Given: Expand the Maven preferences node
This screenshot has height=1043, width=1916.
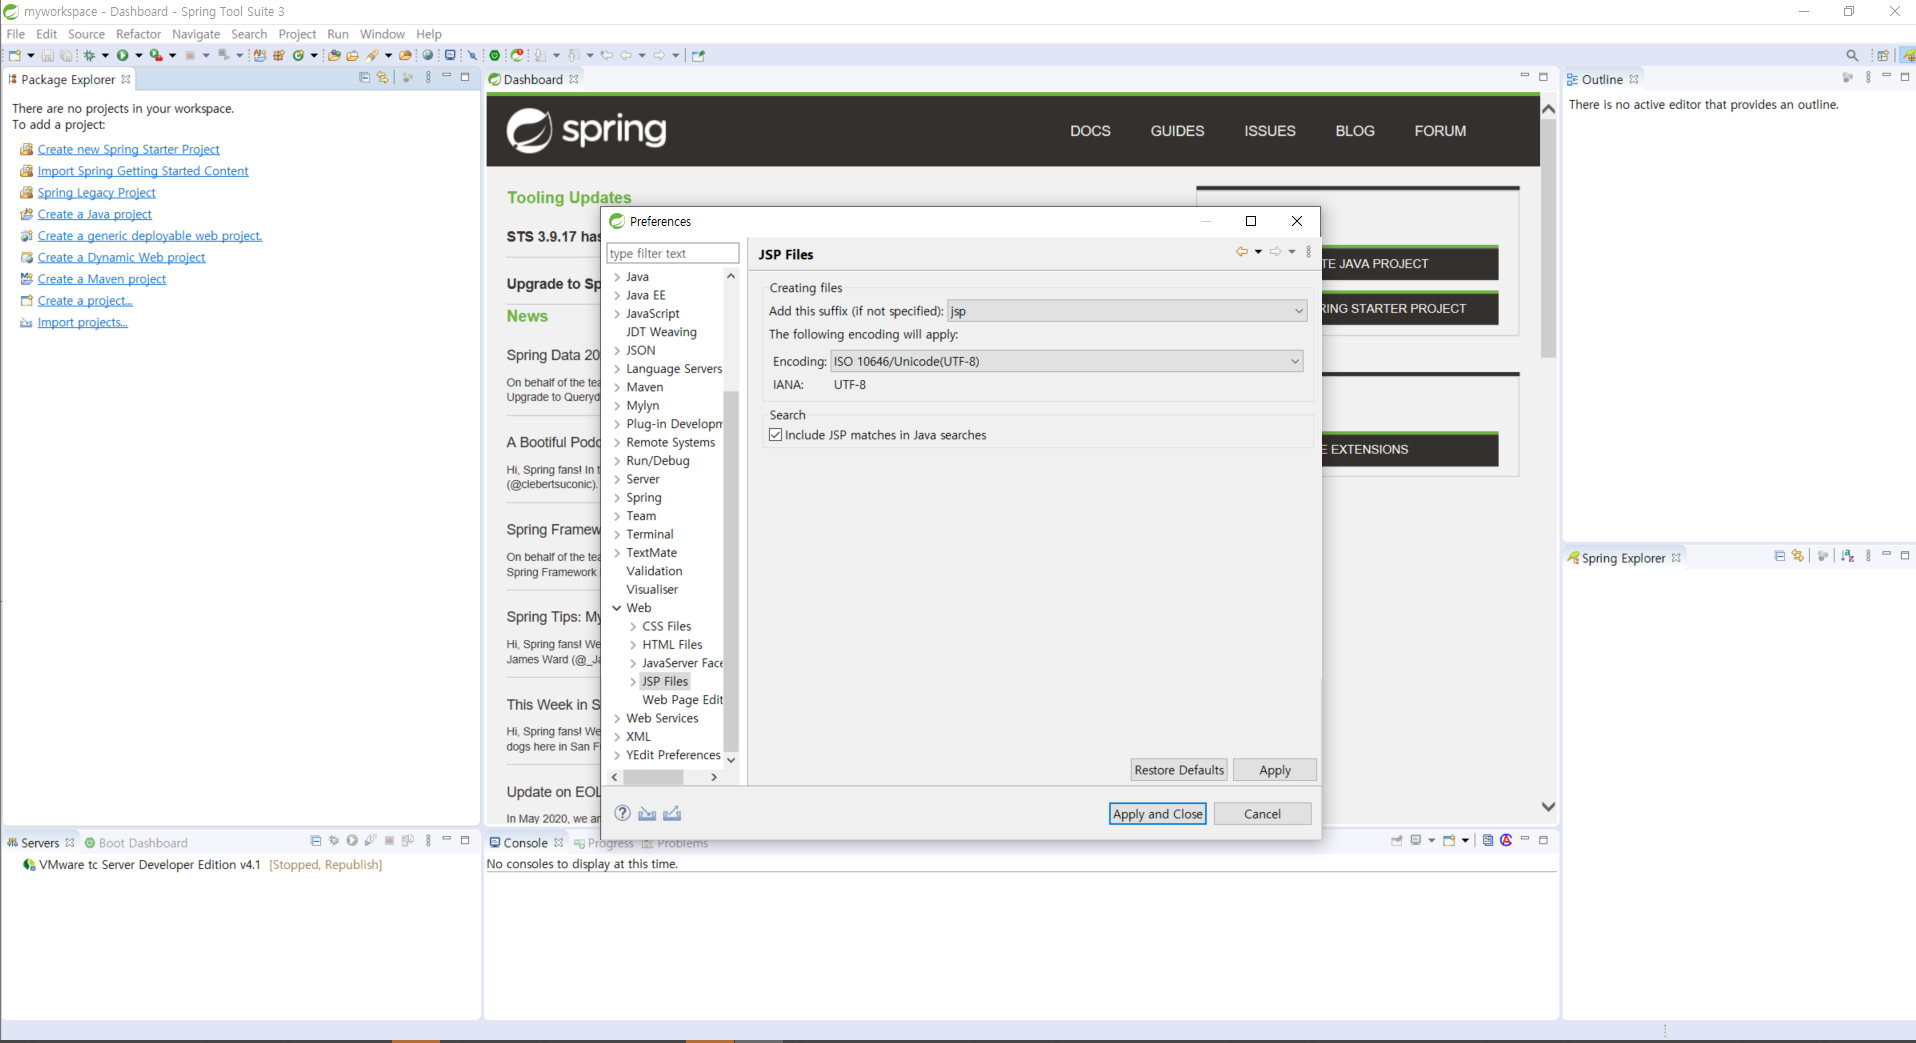Looking at the screenshot, I should point(617,387).
